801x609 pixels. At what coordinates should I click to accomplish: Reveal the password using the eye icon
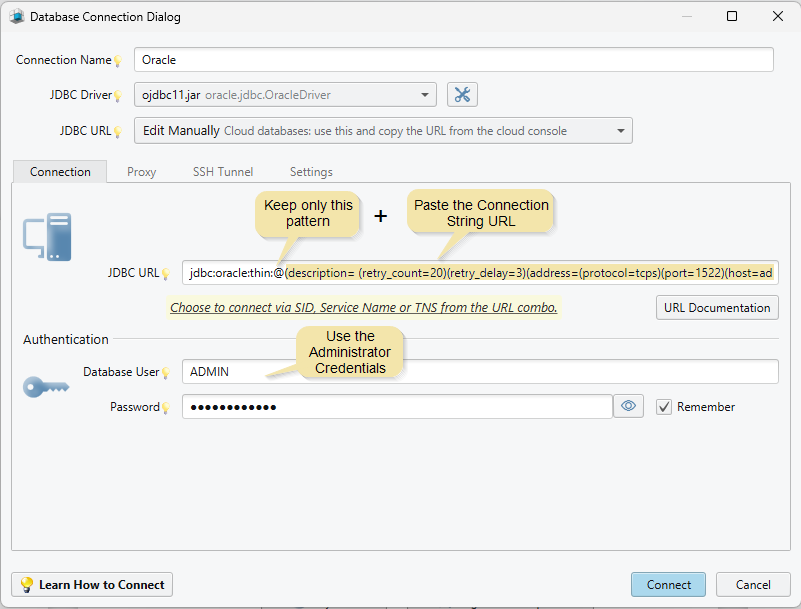tap(628, 405)
